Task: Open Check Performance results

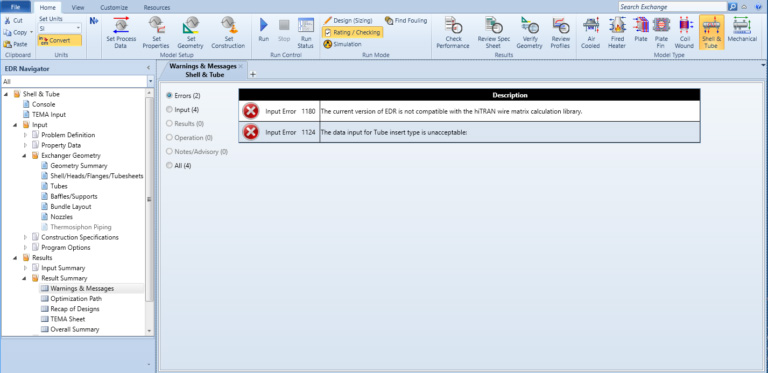Action: click(x=453, y=32)
